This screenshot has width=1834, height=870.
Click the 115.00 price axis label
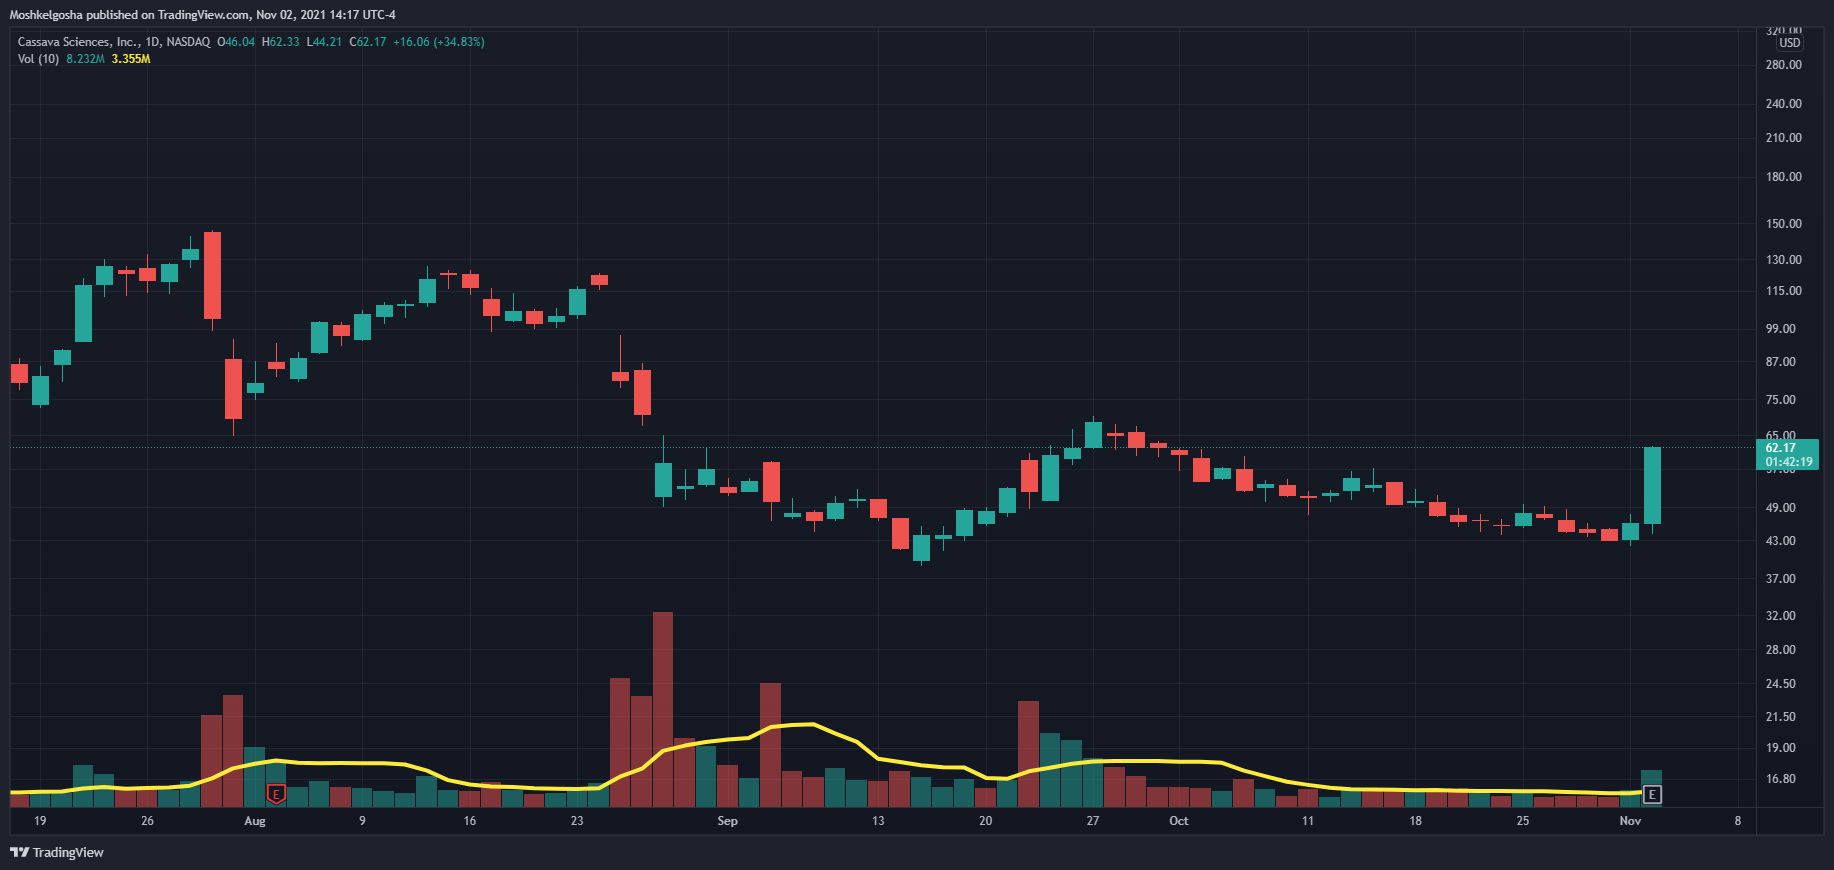[x=1784, y=291]
